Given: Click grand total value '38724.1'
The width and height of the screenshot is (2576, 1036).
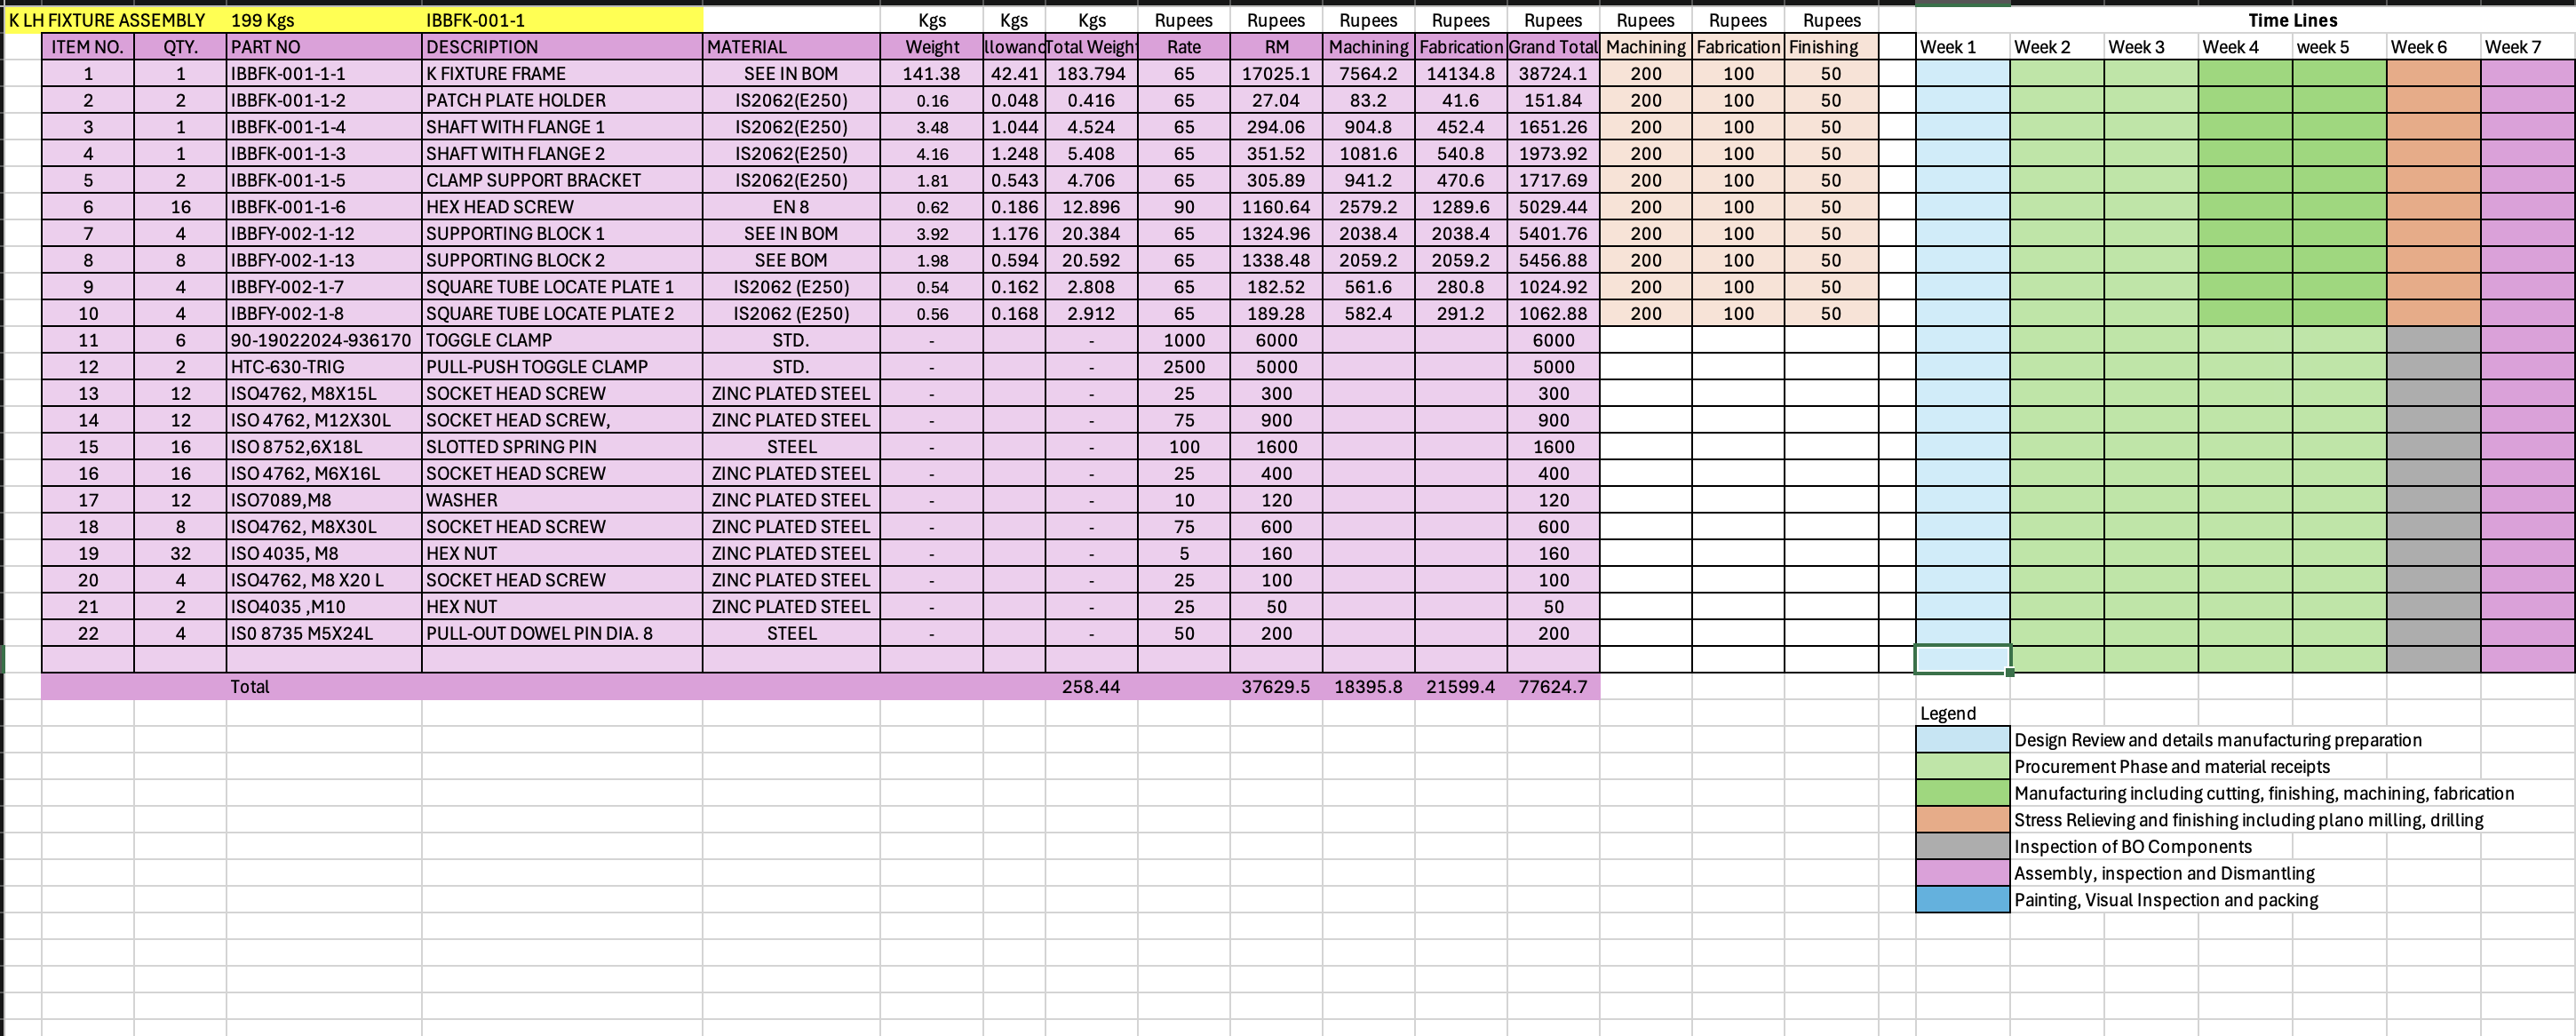Looking at the screenshot, I should [1553, 74].
